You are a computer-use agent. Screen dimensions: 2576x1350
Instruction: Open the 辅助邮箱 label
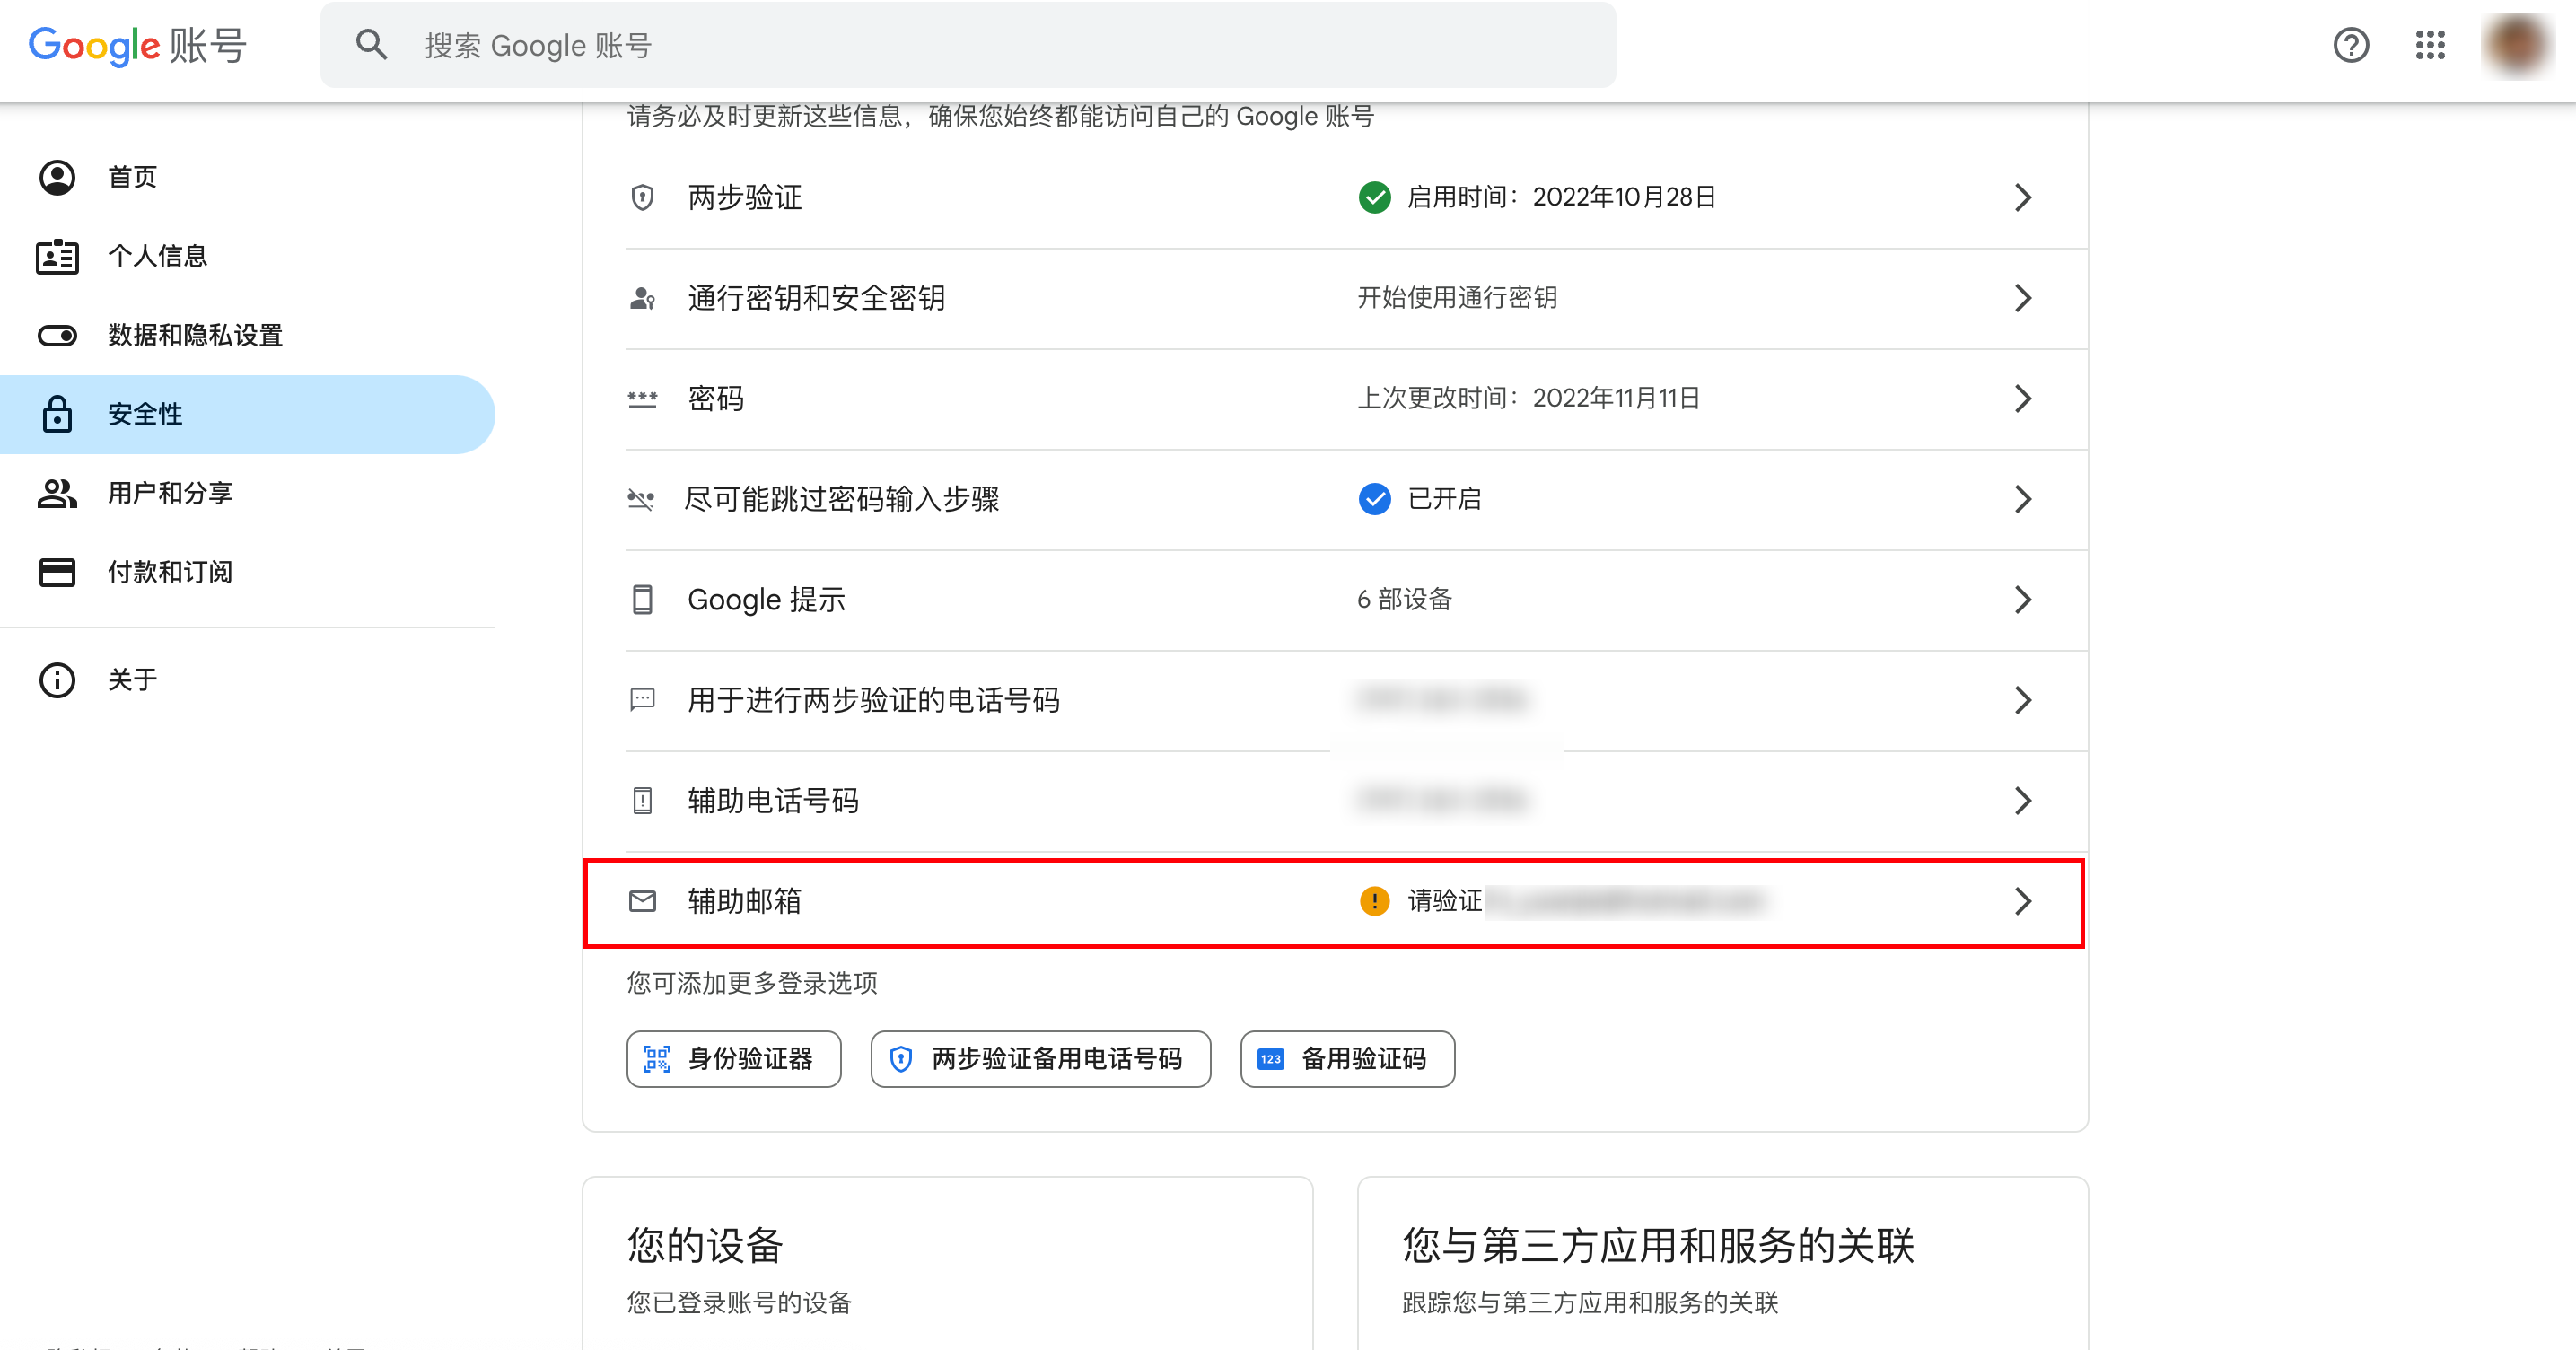point(744,901)
